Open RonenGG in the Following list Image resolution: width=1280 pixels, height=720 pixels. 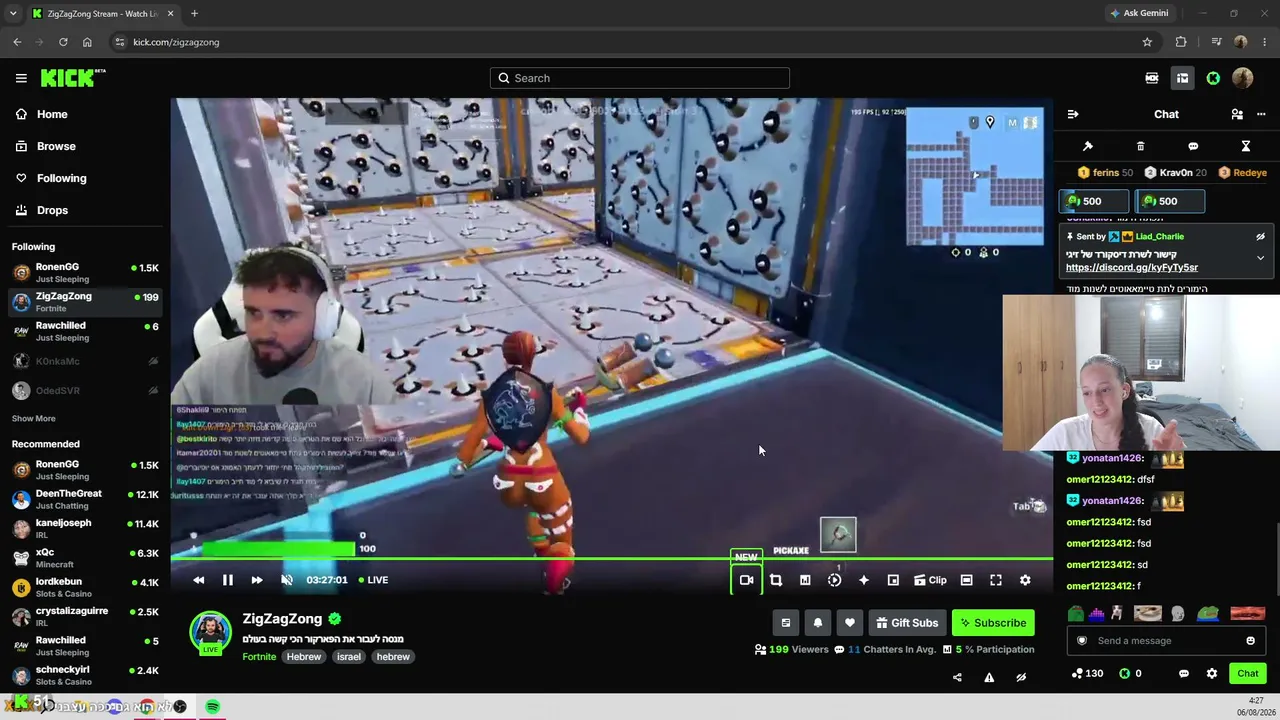click(85, 273)
